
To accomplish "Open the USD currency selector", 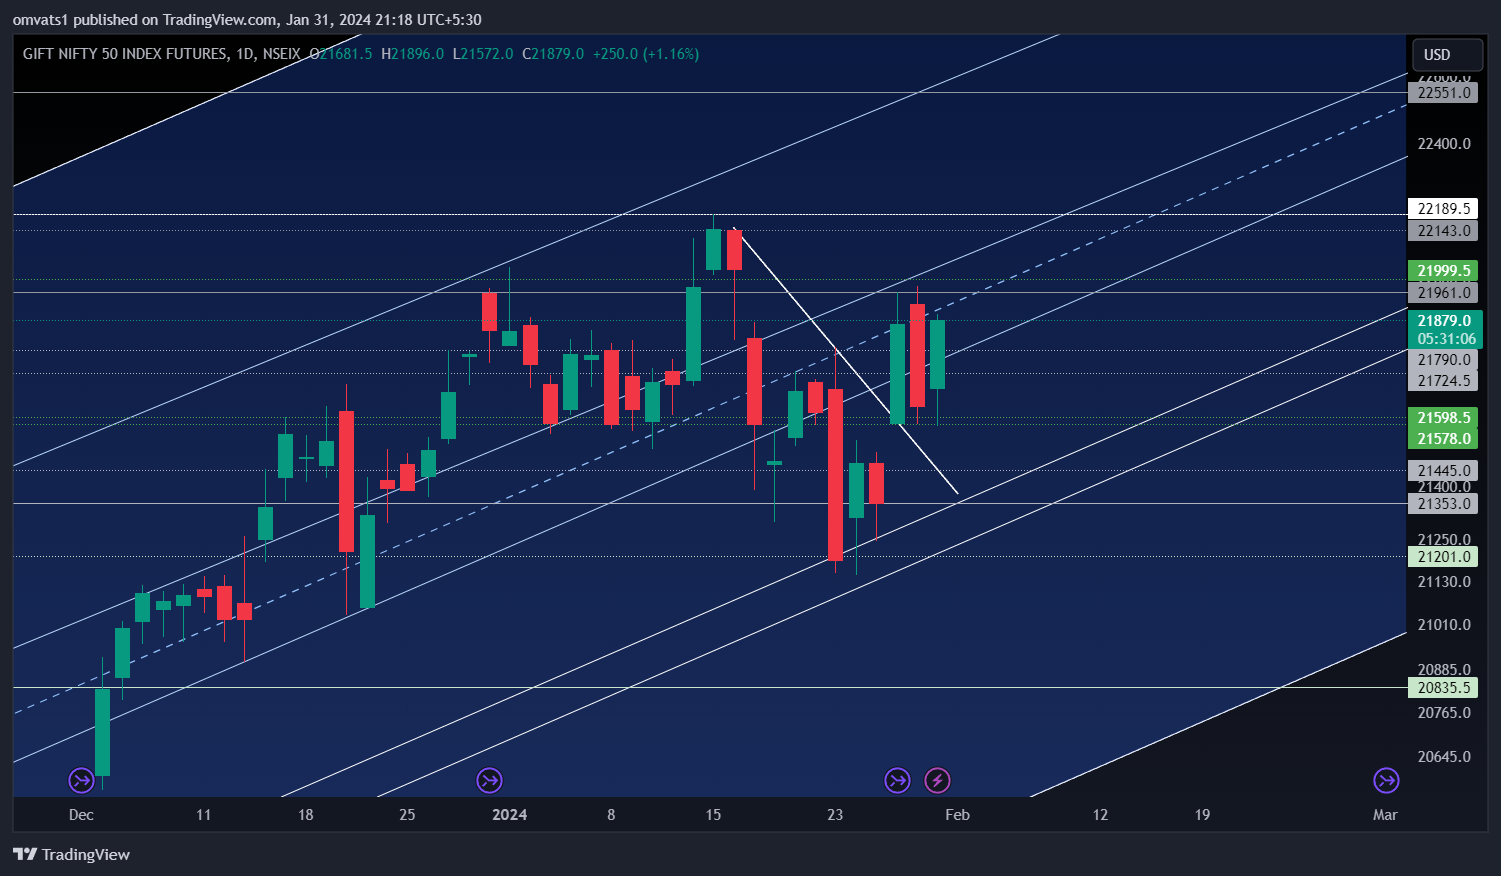I will tap(1446, 54).
